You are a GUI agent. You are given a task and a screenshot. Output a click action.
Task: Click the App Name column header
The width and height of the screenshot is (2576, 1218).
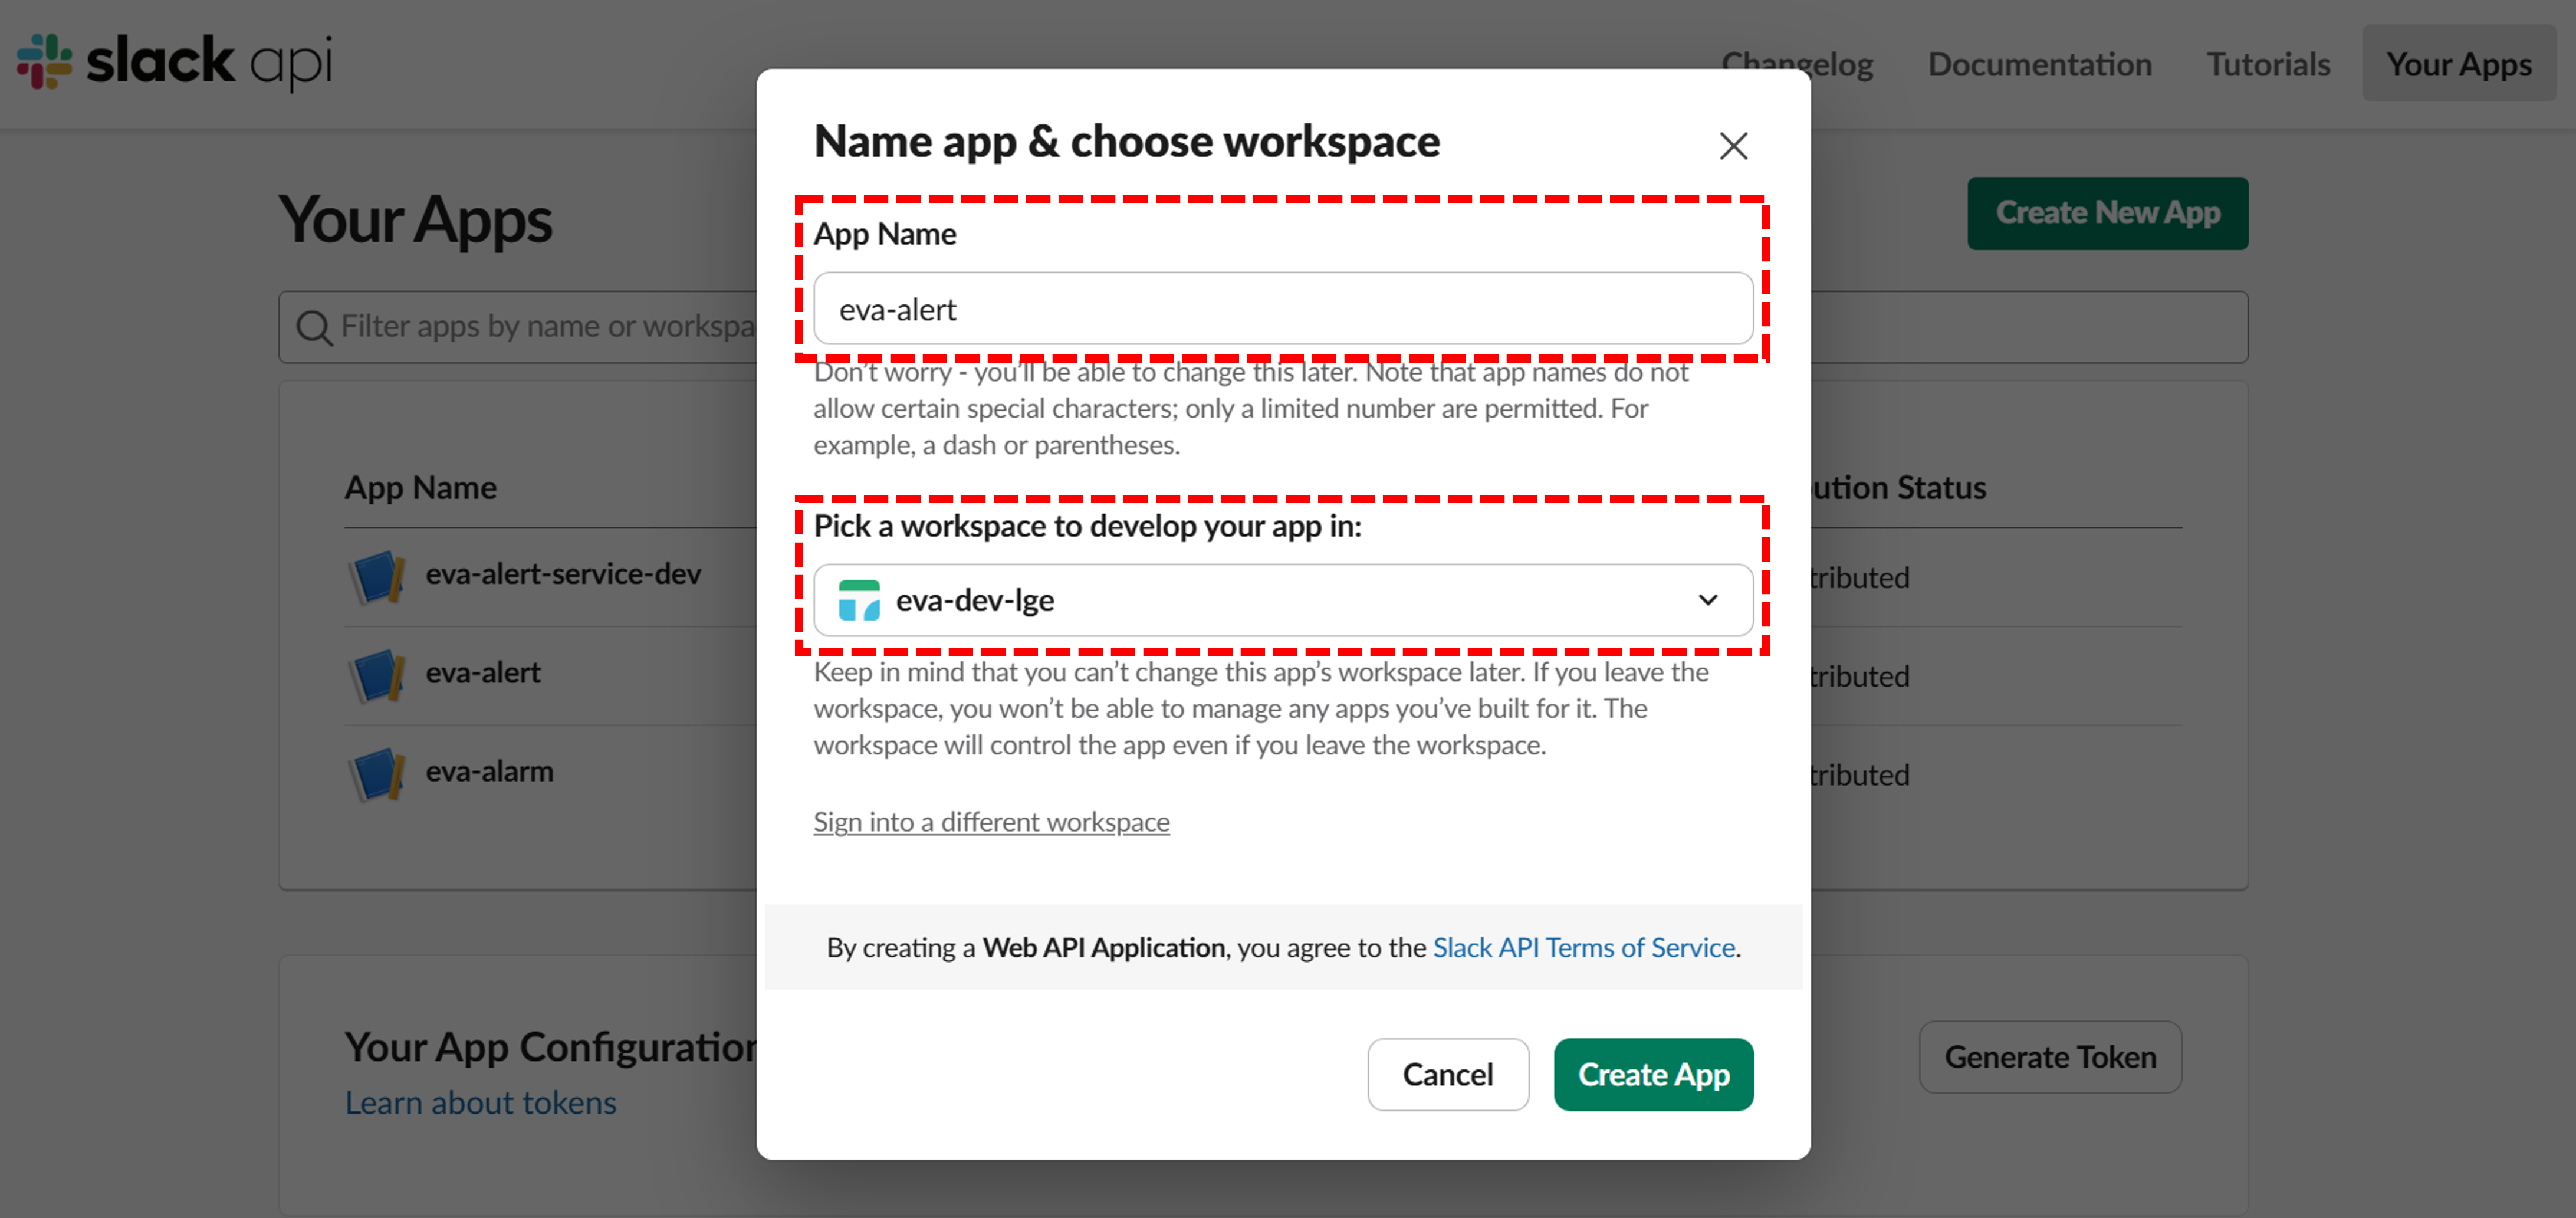pyautogui.click(x=420, y=487)
